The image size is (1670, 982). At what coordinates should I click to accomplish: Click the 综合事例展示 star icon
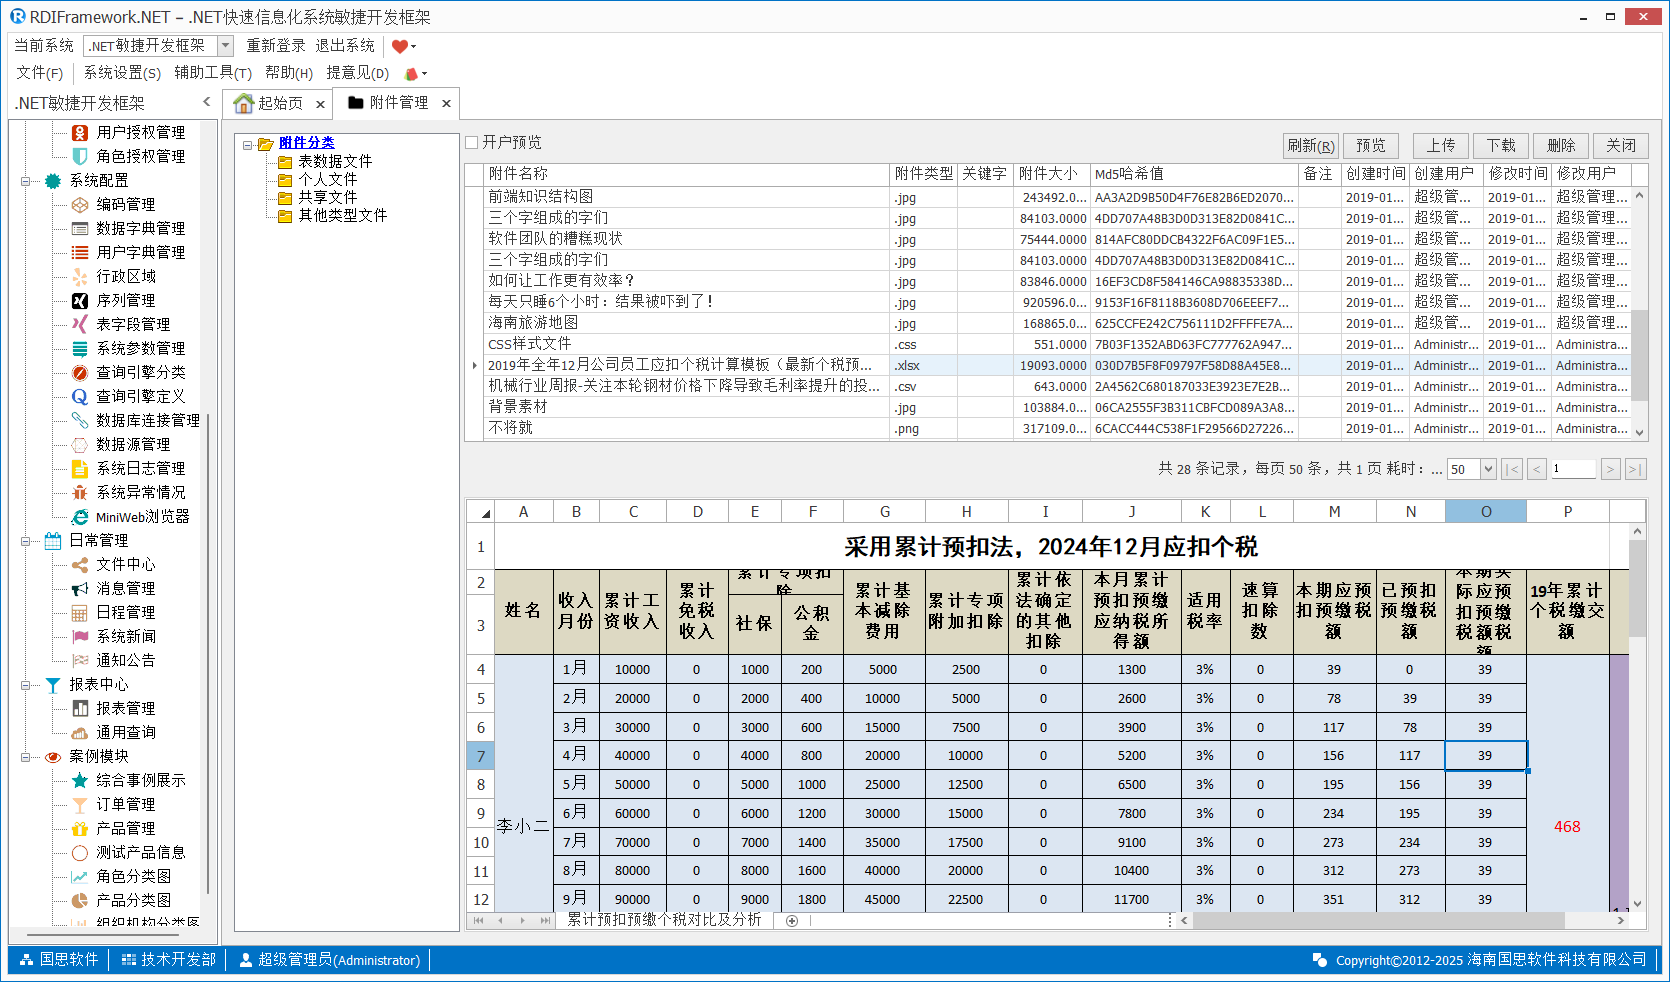click(x=80, y=780)
